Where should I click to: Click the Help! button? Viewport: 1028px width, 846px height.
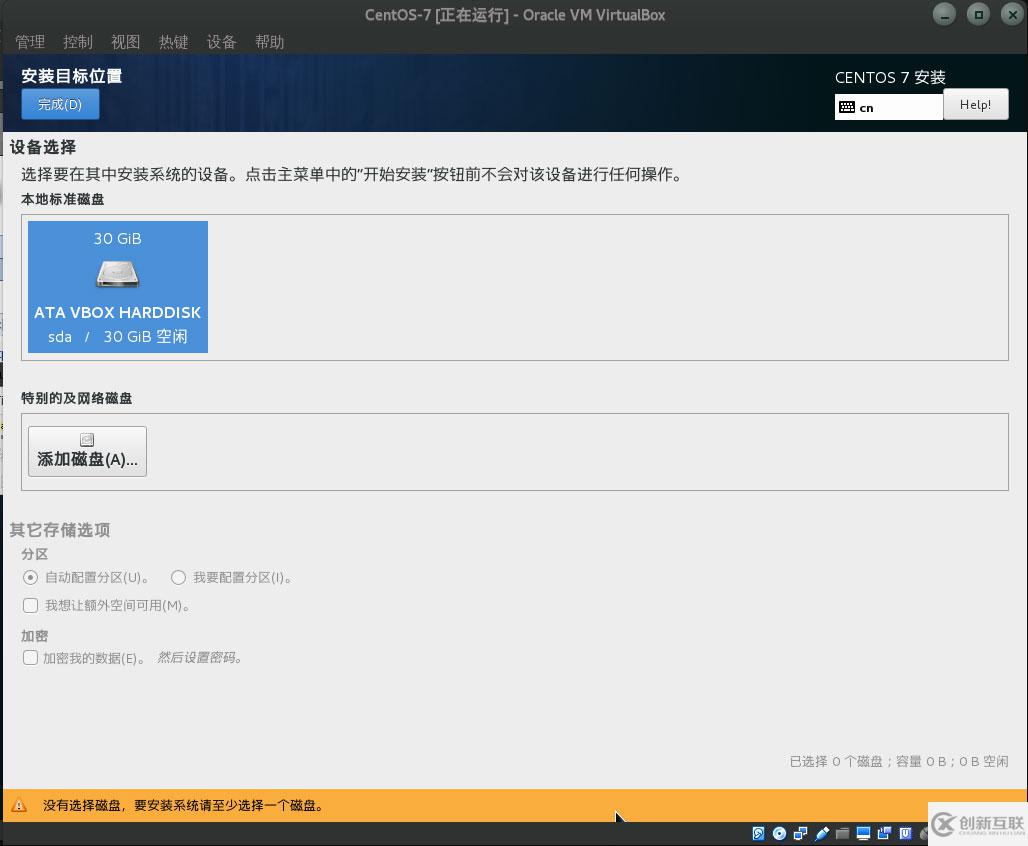click(976, 104)
